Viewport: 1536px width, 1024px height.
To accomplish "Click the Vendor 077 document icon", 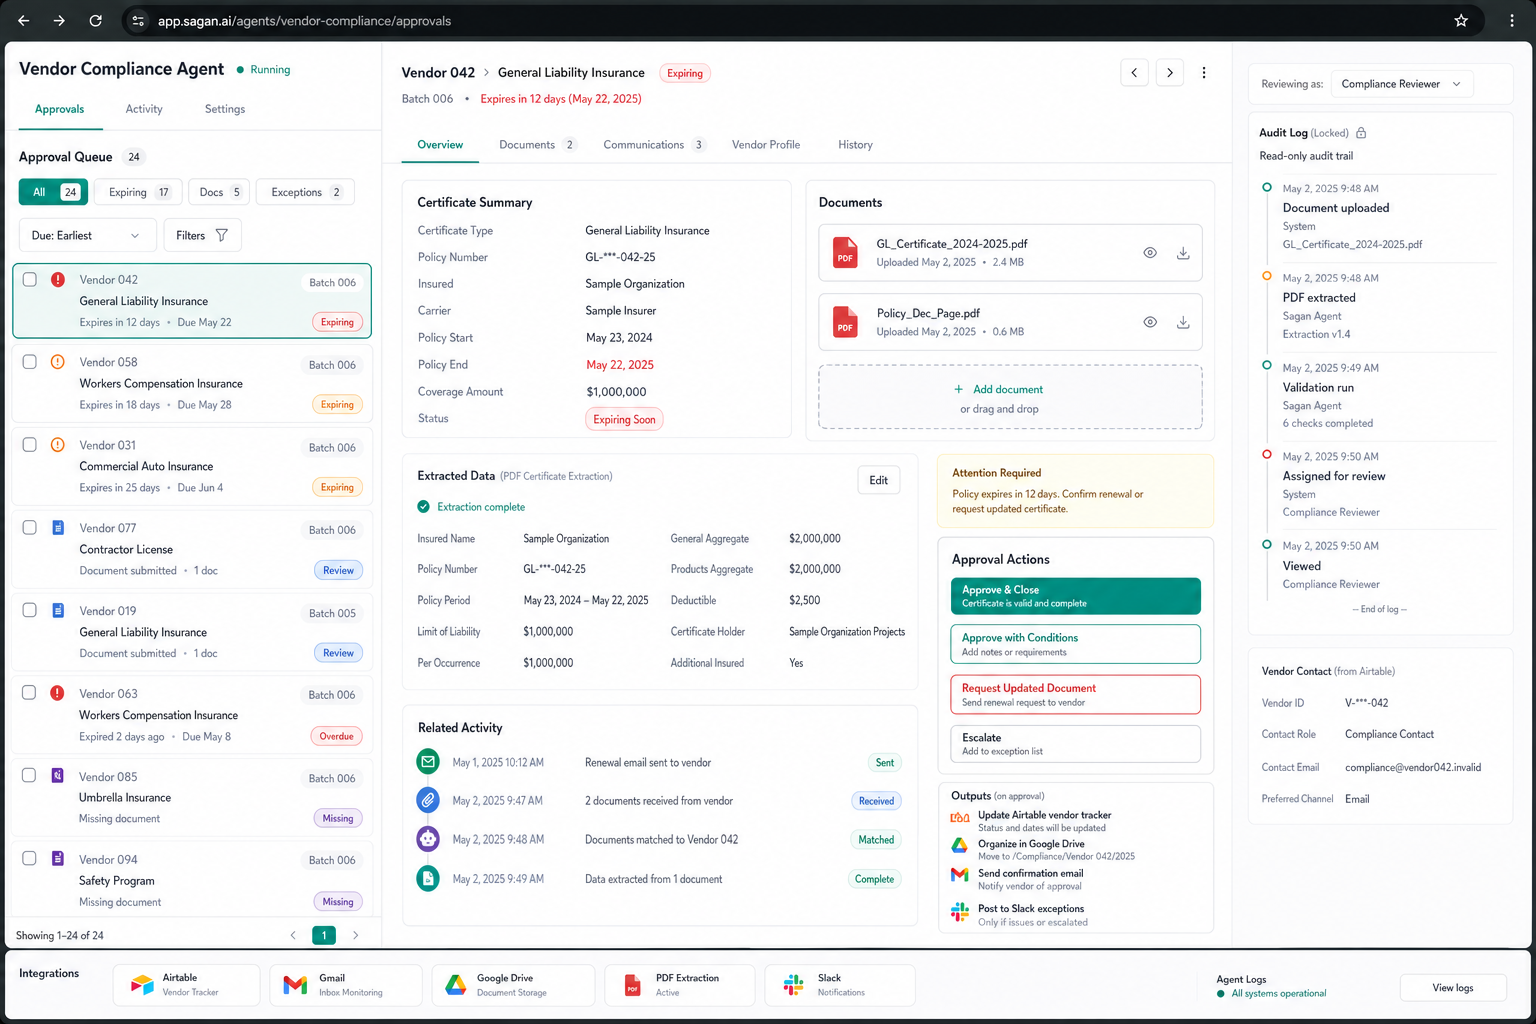I will pos(58,527).
